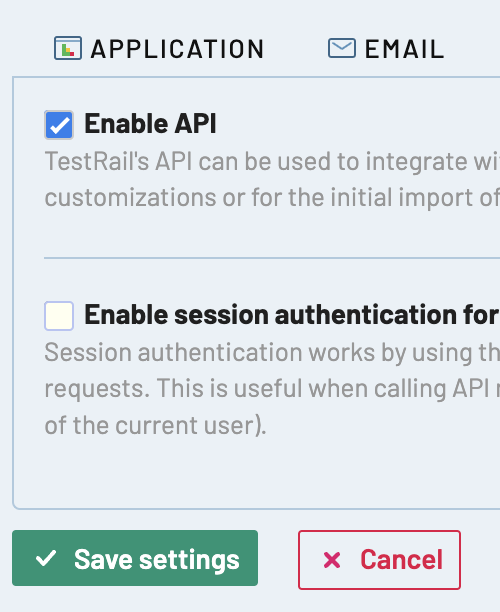This screenshot has width=500, height=612.
Task: Click the 'TestRail's API can be used' description
Action: pyautogui.click(x=272, y=162)
